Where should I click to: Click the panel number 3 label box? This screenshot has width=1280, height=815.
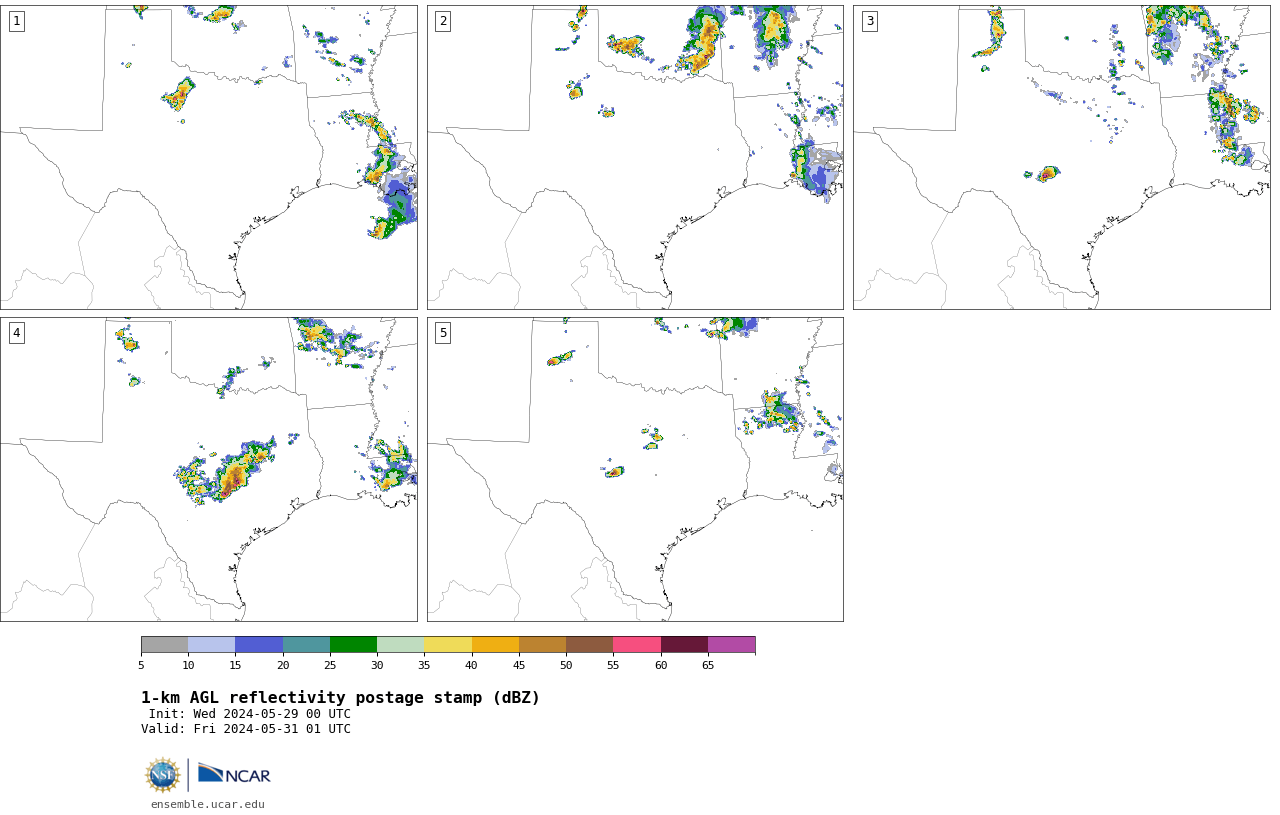tap(870, 21)
